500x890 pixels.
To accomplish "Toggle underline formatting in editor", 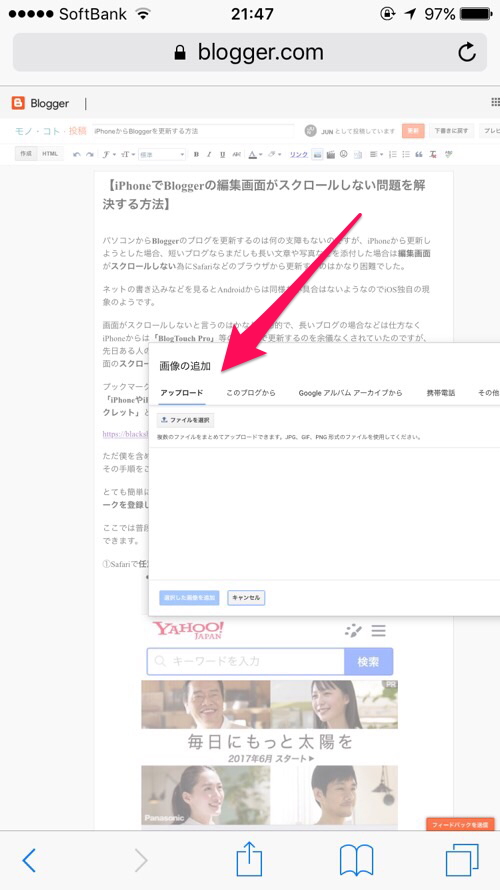I will (x=222, y=154).
